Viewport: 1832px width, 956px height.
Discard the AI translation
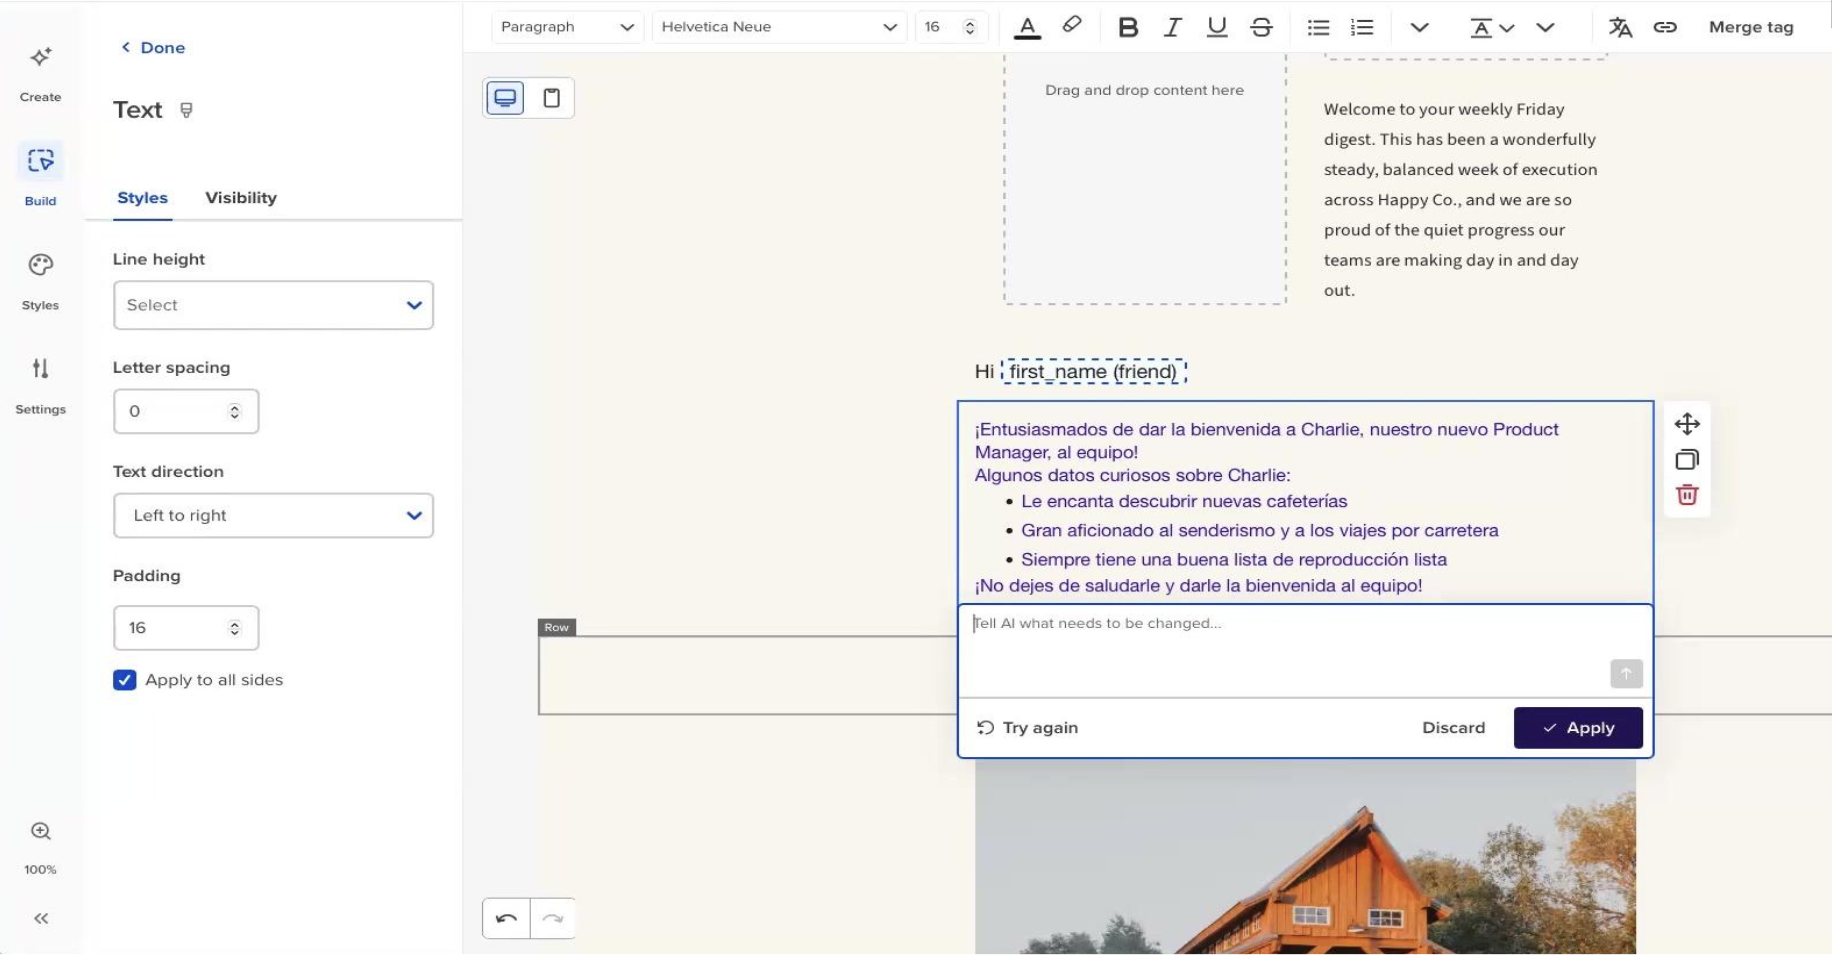click(1453, 728)
